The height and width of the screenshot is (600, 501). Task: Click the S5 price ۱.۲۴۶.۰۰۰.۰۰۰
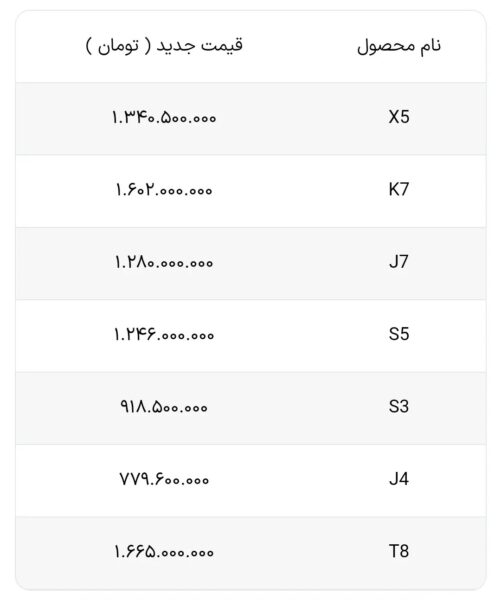tap(164, 334)
